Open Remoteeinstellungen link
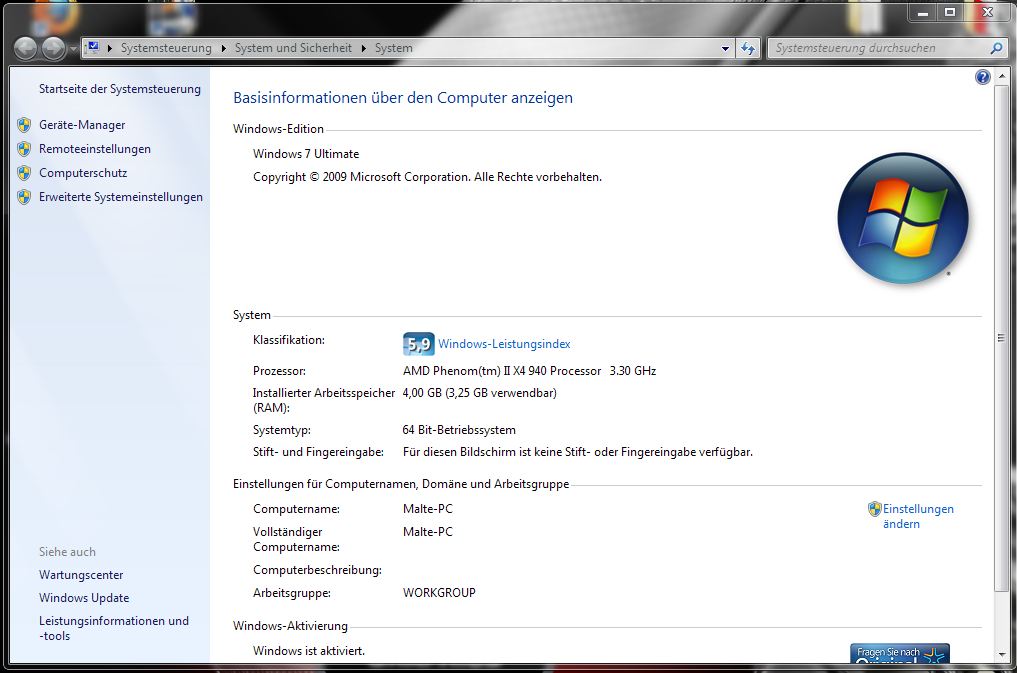This screenshot has width=1017, height=673. point(95,148)
